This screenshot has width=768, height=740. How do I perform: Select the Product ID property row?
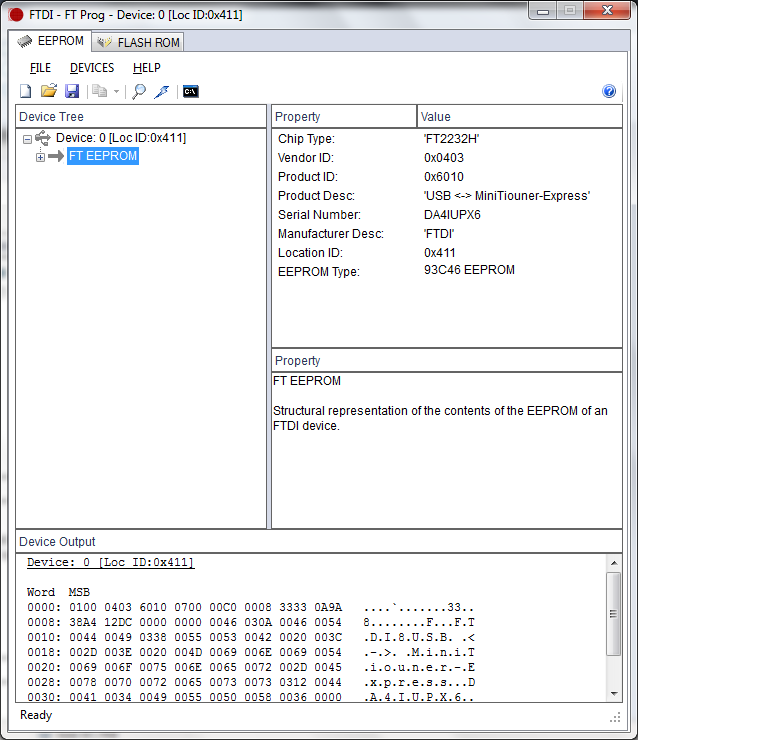447,177
